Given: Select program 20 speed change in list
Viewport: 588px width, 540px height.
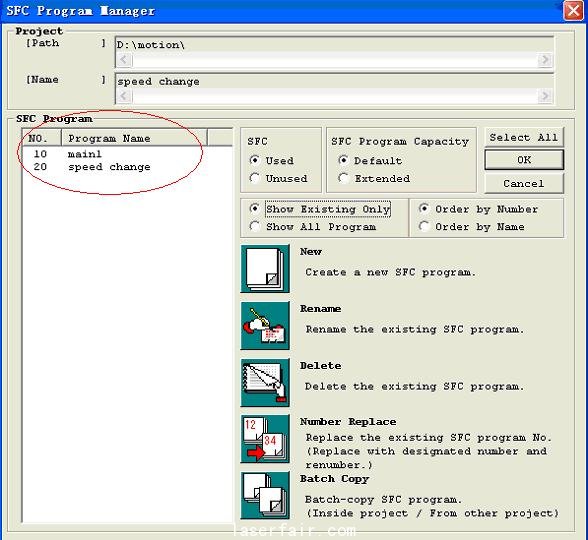Looking at the screenshot, I should tap(127, 167).
